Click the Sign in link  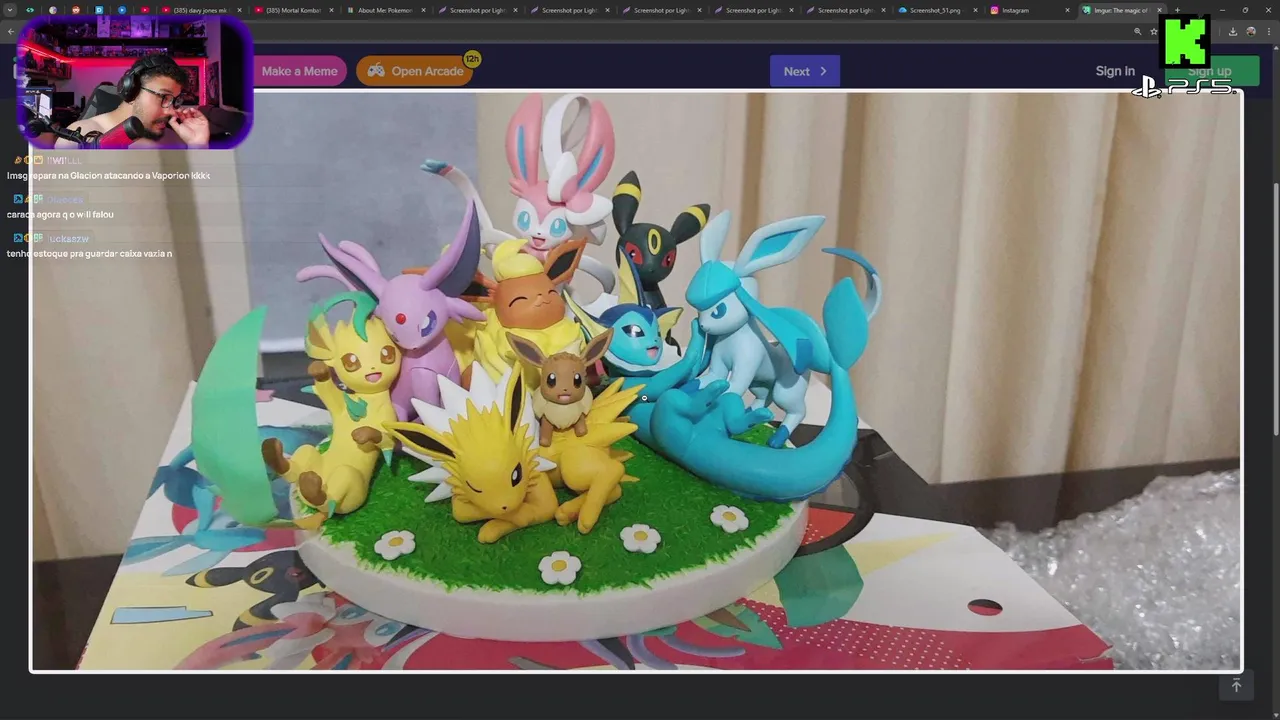tap(1115, 71)
